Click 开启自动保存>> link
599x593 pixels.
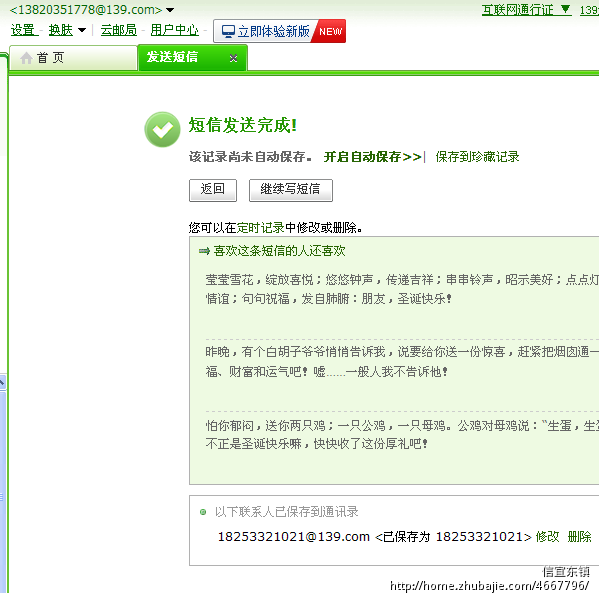(372, 157)
